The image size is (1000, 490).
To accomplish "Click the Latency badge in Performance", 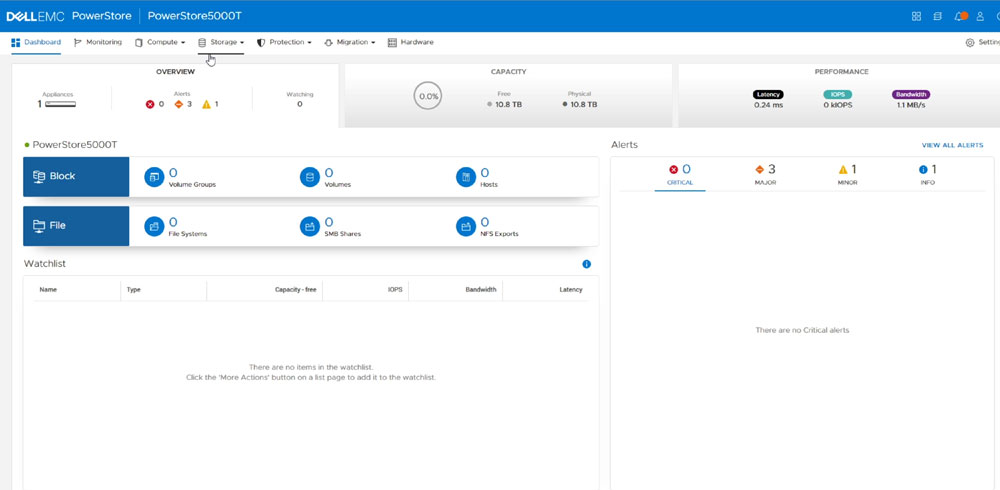I will pos(768,94).
